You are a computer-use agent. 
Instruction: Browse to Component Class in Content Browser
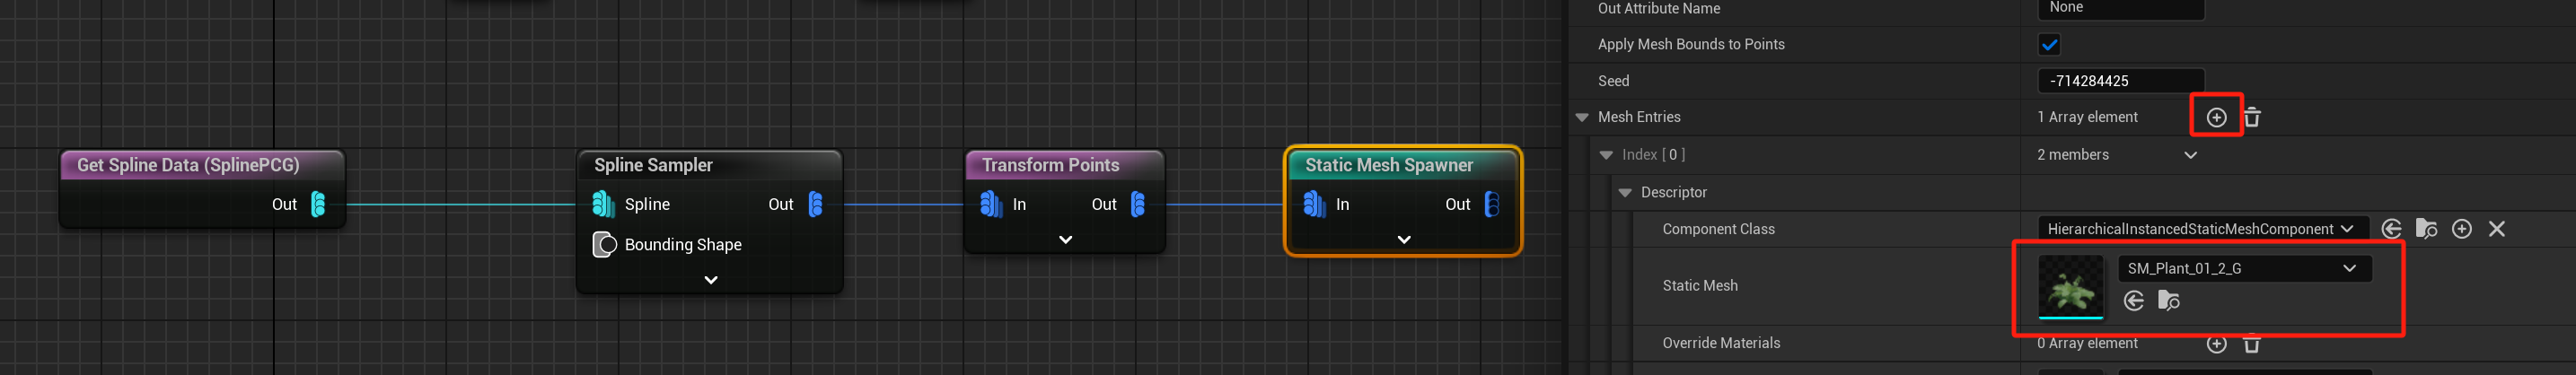[2426, 229]
